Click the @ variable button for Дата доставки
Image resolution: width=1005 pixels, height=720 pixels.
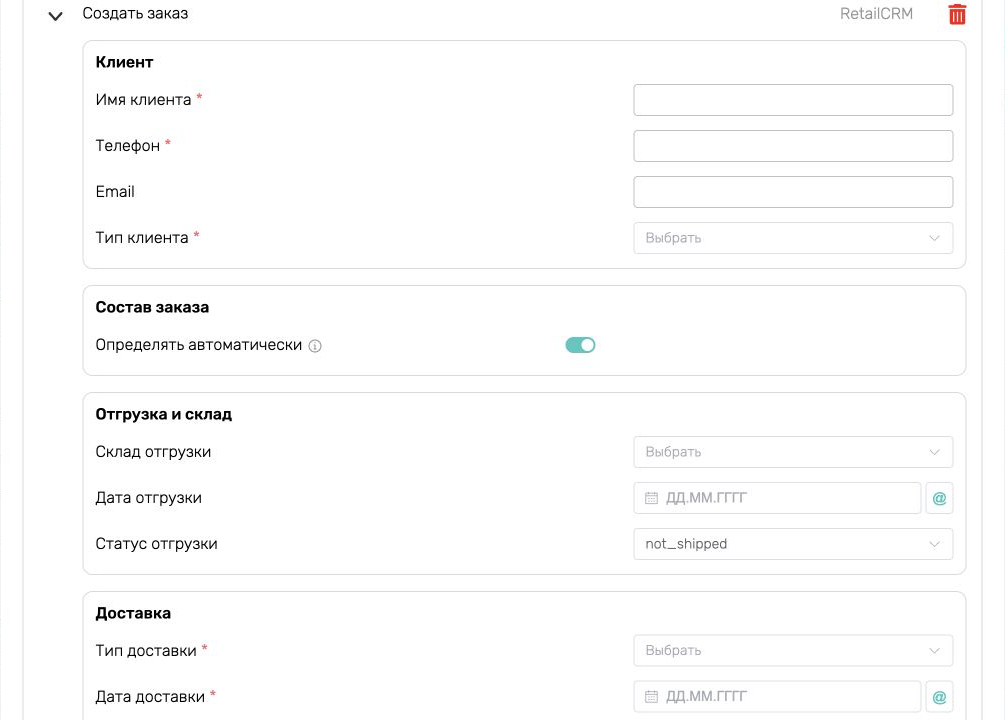(x=939, y=697)
